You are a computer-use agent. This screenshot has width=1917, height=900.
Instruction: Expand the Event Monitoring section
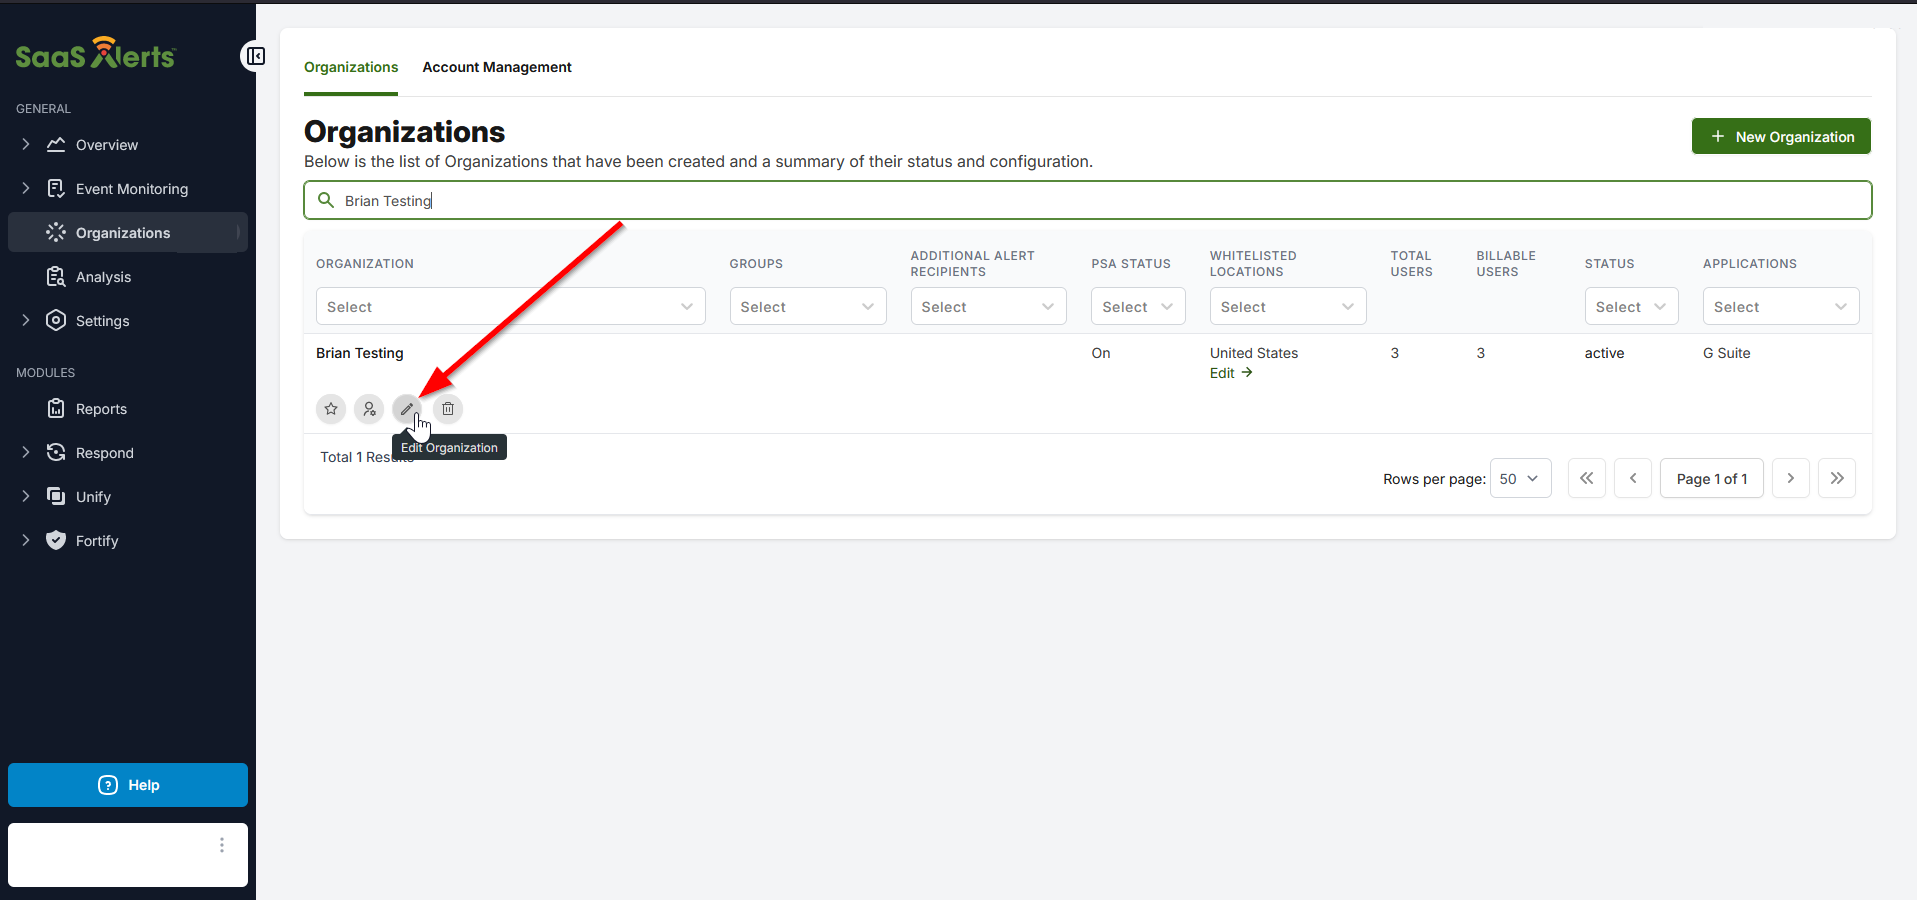26,189
